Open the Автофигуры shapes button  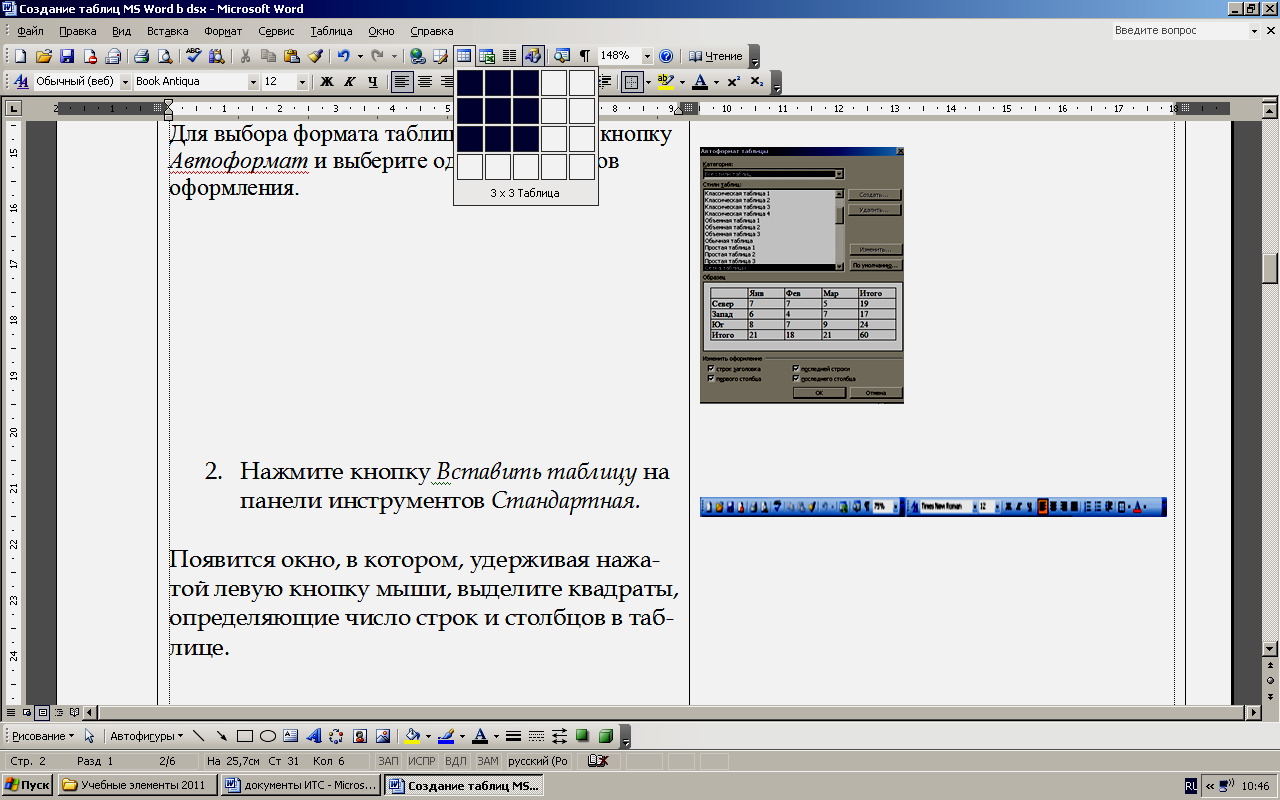point(146,736)
